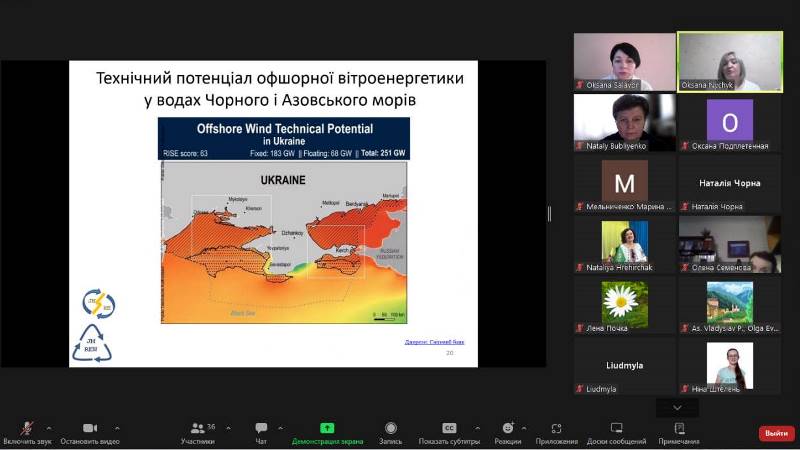Expand video options arrow beside Остановить видео
The height and width of the screenshot is (450, 800).
click(x=117, y=428)
